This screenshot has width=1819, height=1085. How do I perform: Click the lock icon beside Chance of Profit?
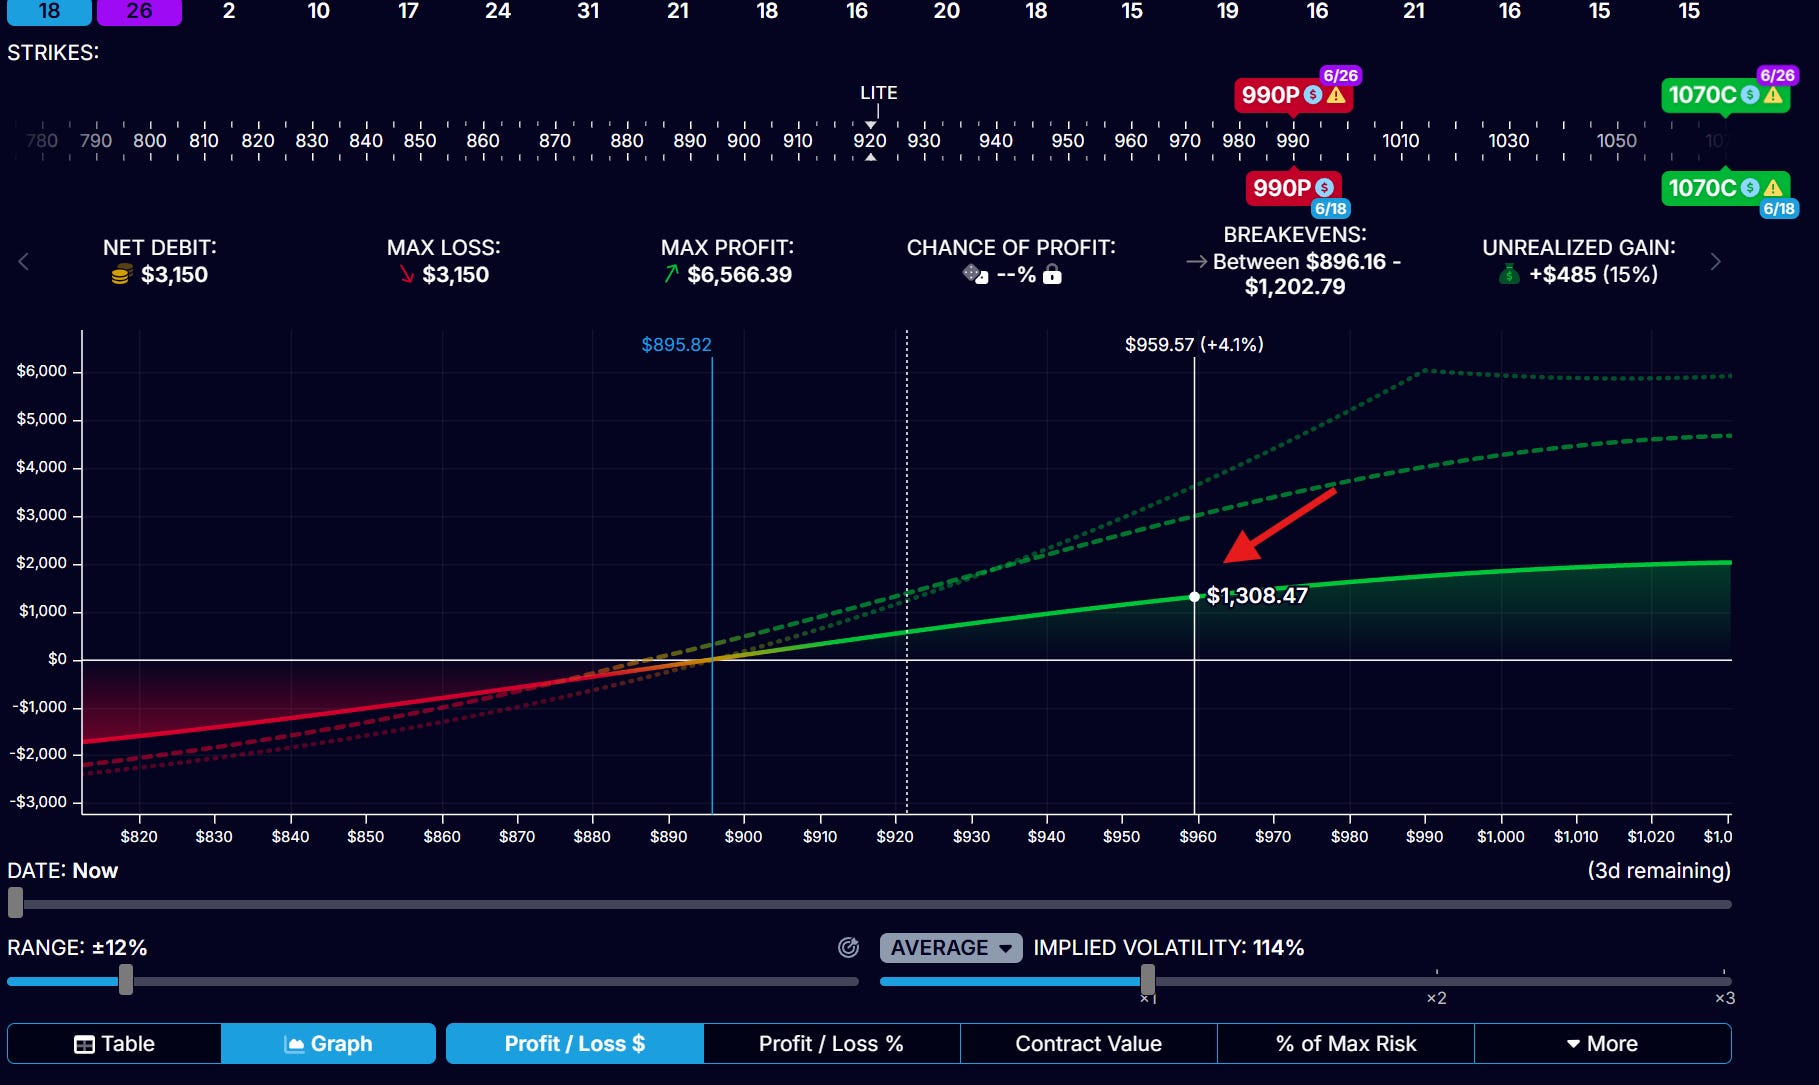pos(1052,274)
